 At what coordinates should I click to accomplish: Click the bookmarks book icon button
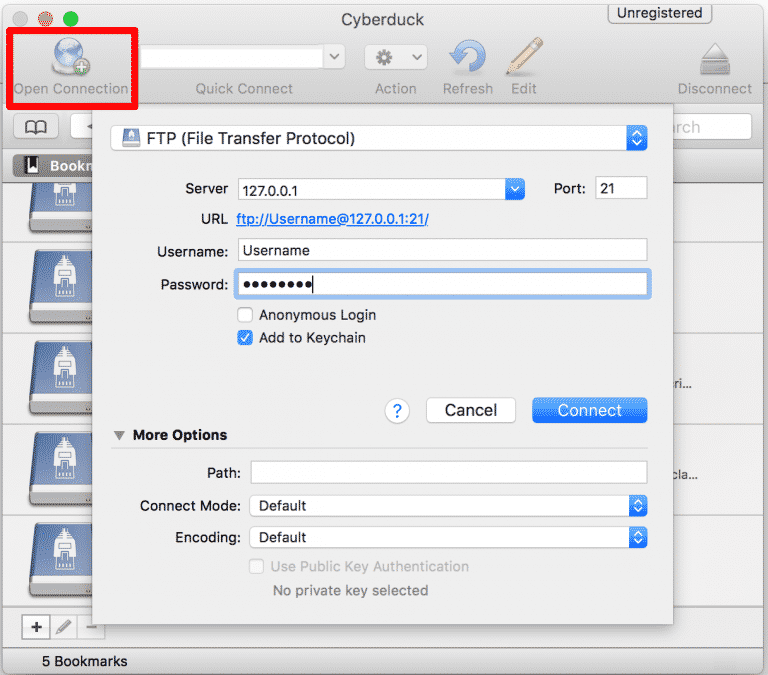[36, 127]
